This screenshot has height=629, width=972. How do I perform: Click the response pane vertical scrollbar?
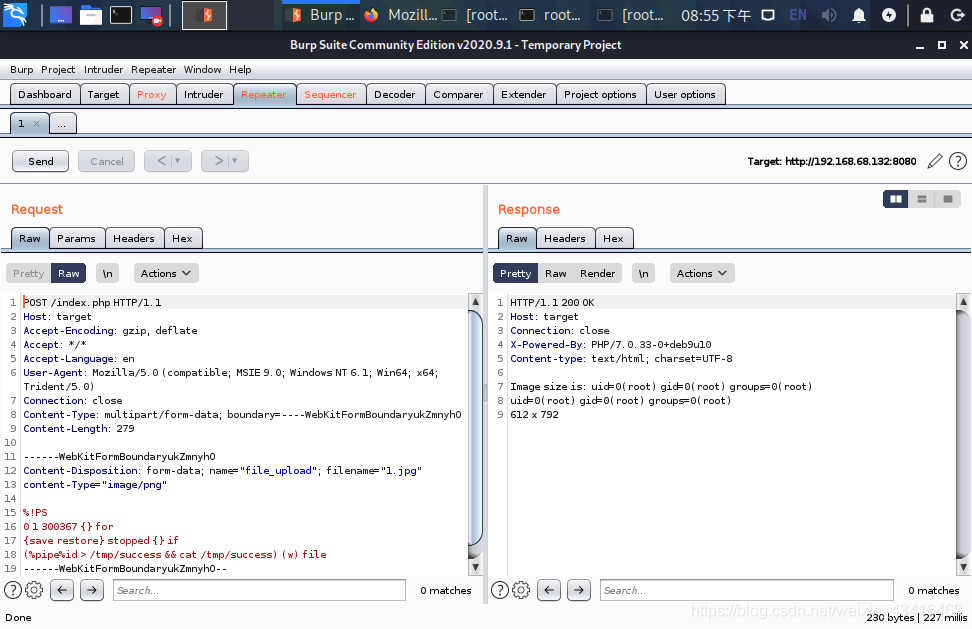pos(963,434)
